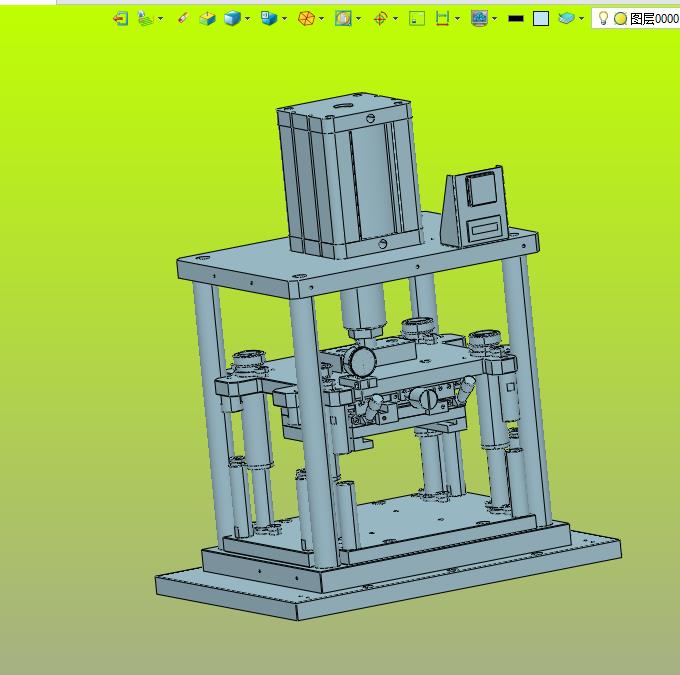Expand dropdown beside orange polyhedron icon
This screenshot has width=680, height=675.
(x=321, y=19)
